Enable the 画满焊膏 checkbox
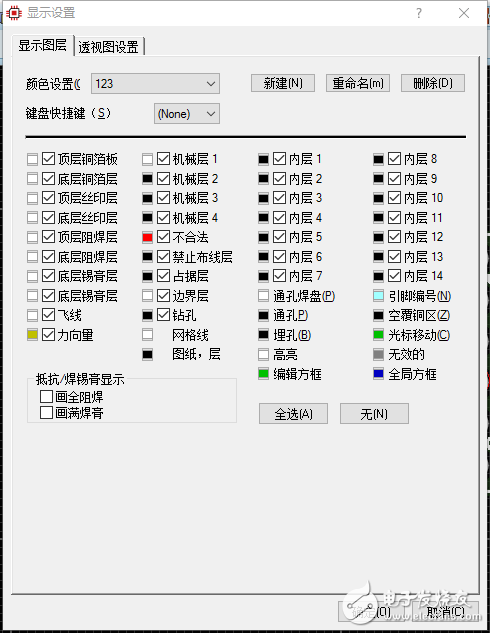Viewport: 490px width, 633px height. click(46, 413)
